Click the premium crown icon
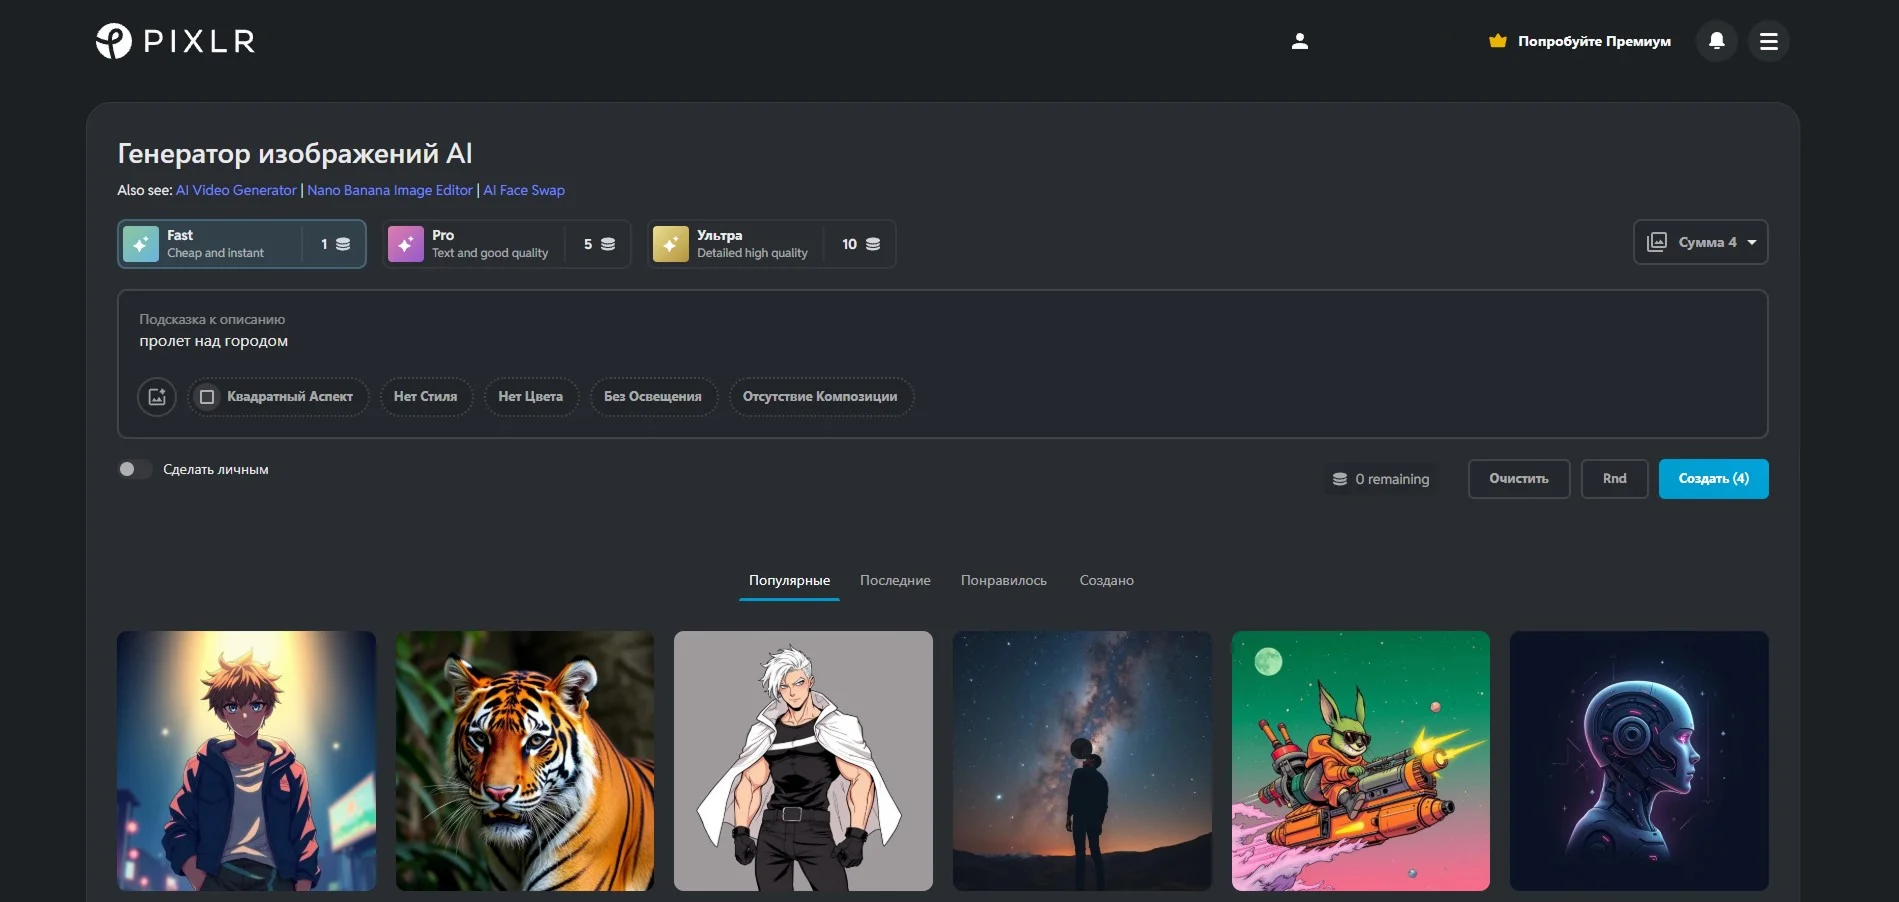 click(1498, 41)
